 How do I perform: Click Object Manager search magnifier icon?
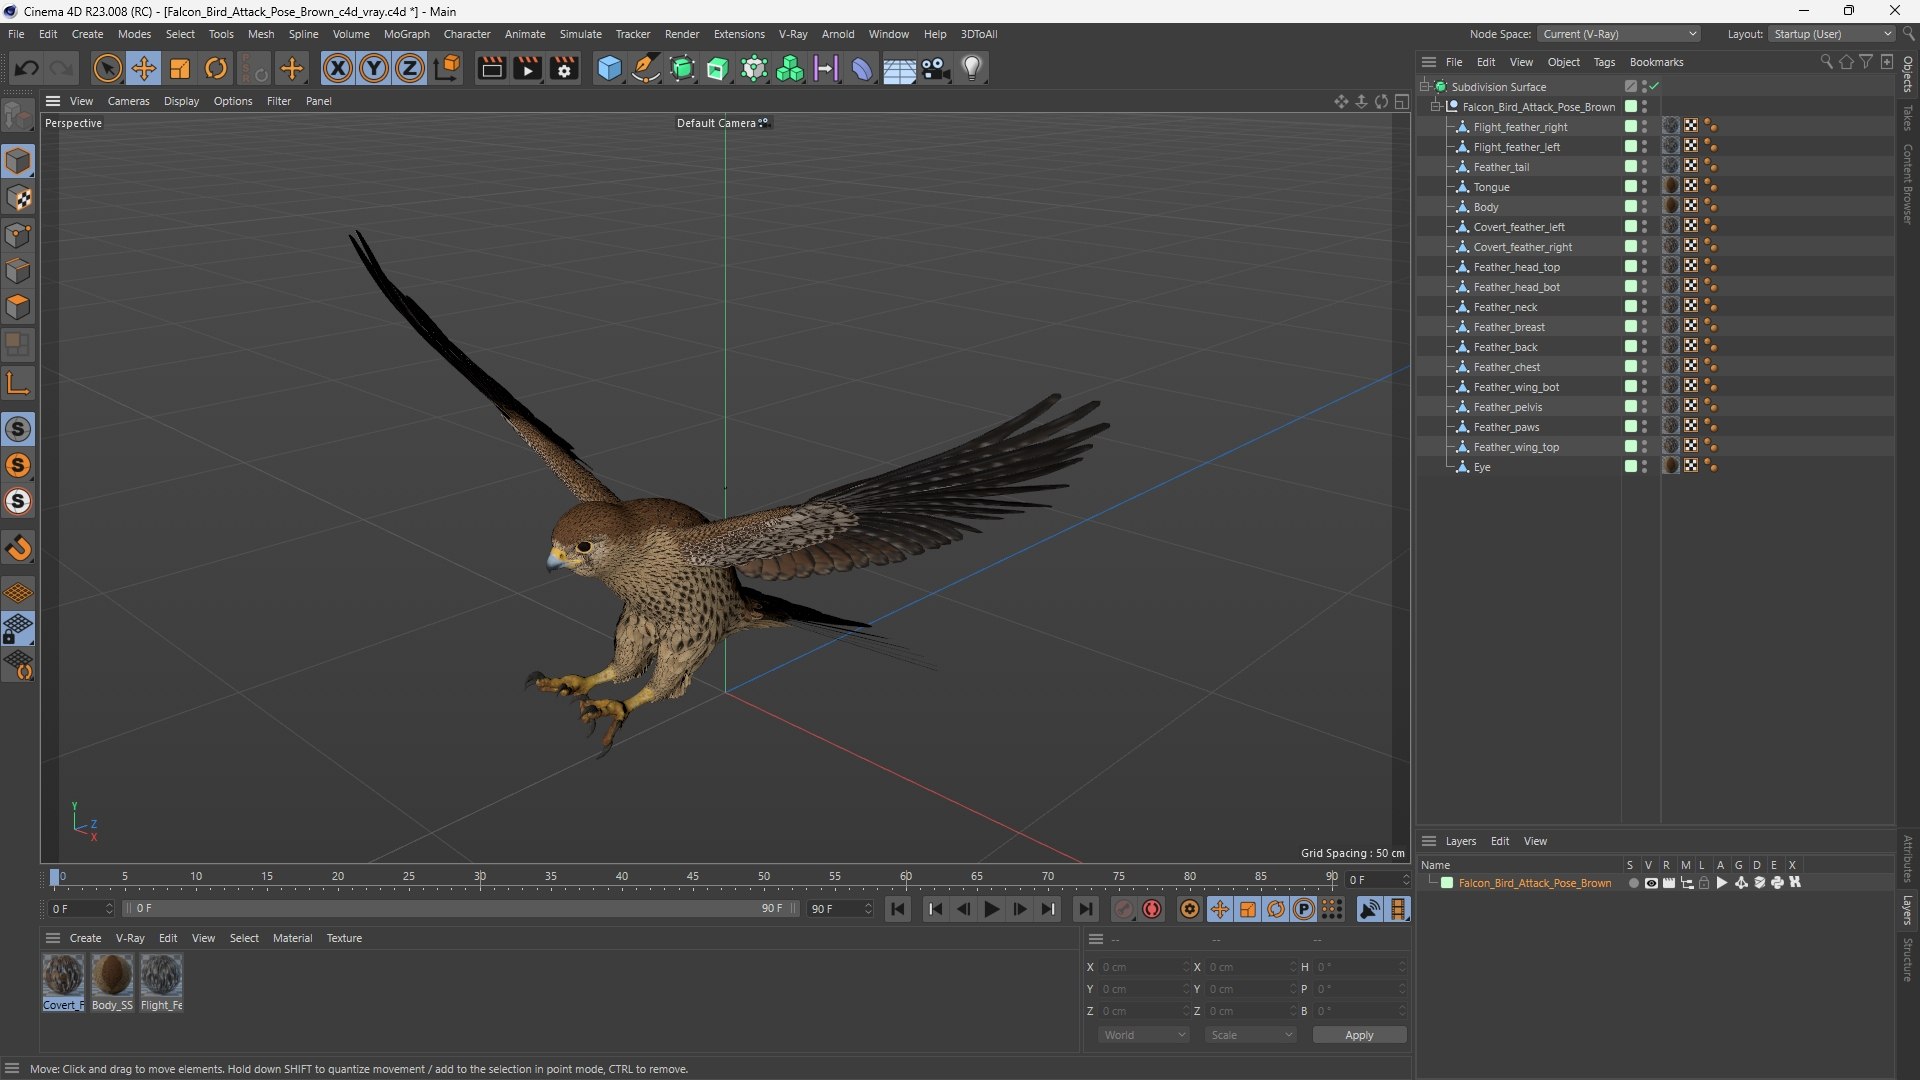1826,62
